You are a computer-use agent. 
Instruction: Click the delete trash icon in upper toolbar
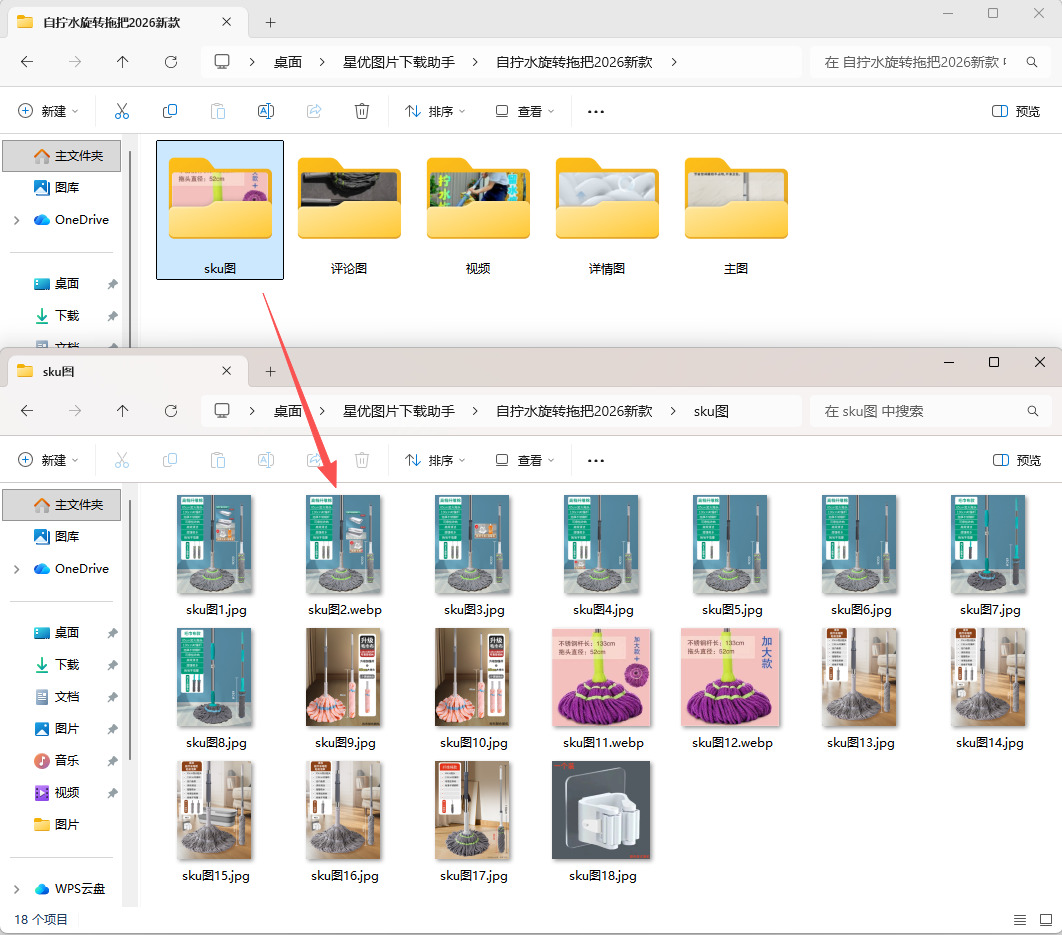[x=362, y=111]
